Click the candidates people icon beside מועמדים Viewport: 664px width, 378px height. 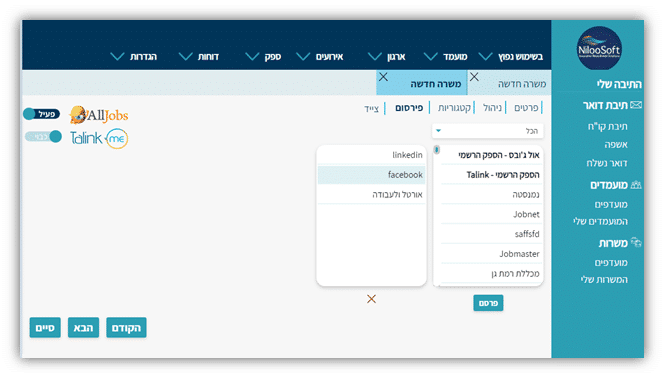[x=636, y=185]
